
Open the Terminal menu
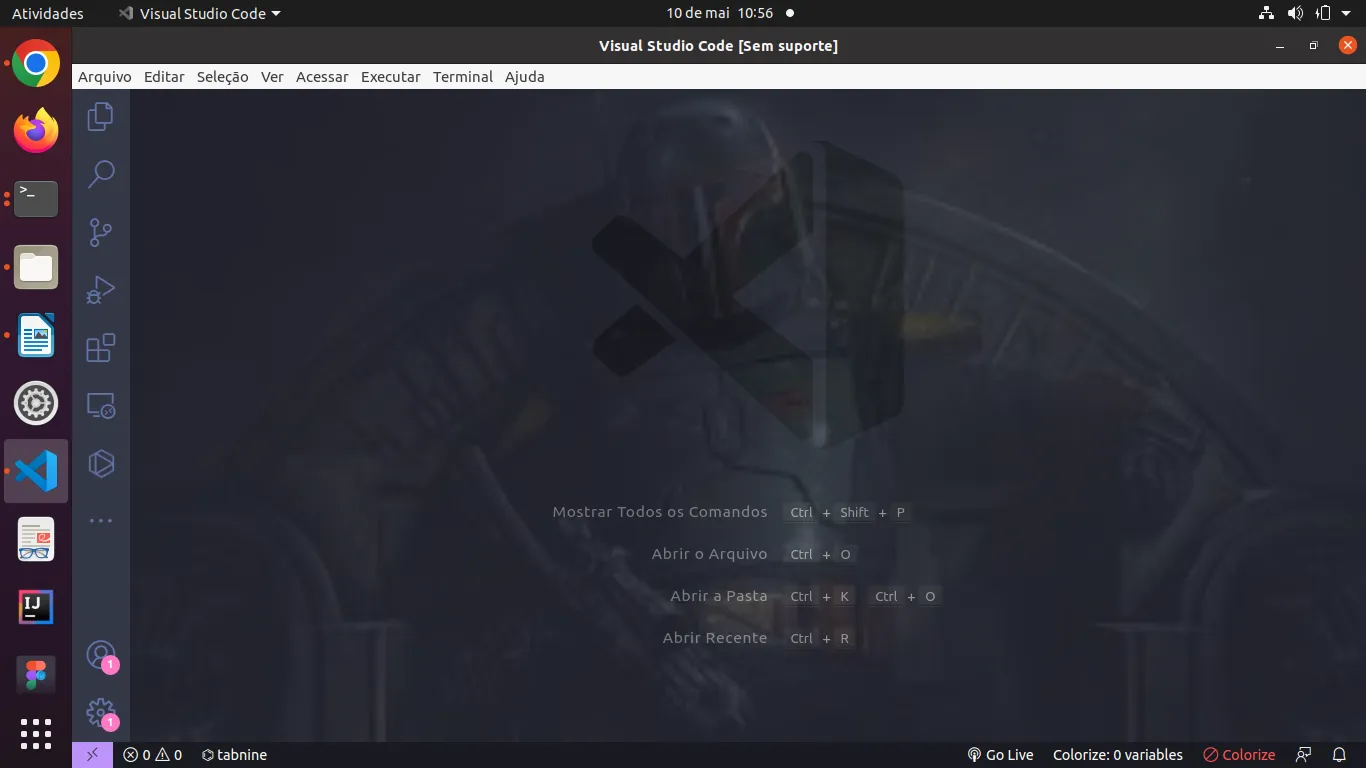[463, 77]
